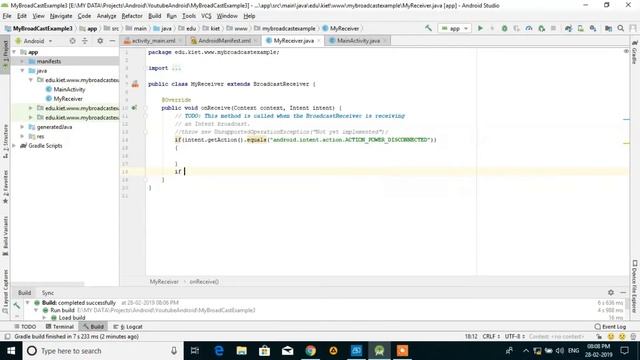Select MyReceiver class in project tree
The height and width of the screenshot is (360, 640).
pyautogui.click(x=64, y=99)
